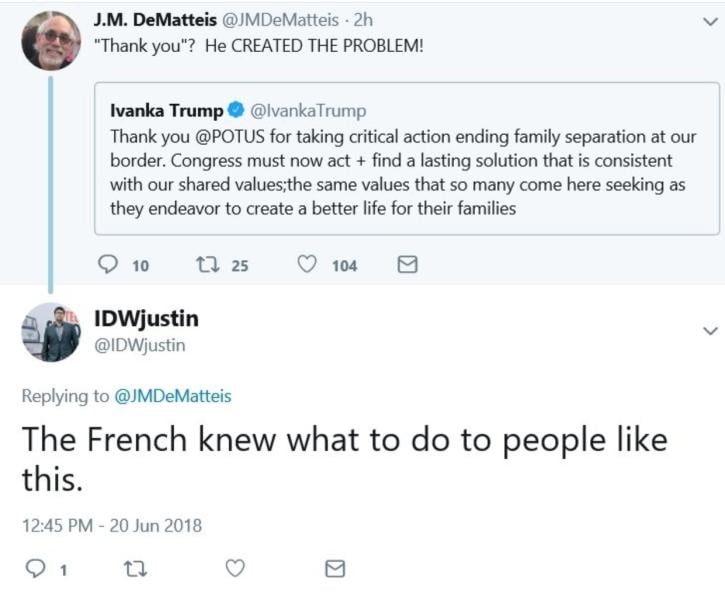Screen dimensions: 725x603
Task: Like IDWjustin's tweet
Action: [235, 569]
